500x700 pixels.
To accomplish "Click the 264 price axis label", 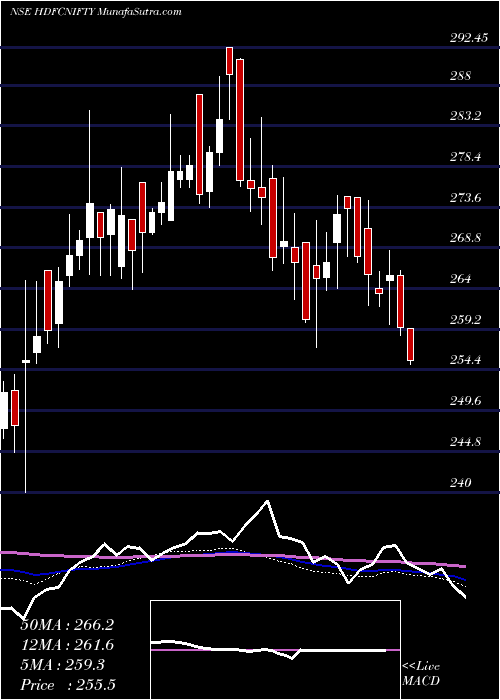I will tap(461, 279).
